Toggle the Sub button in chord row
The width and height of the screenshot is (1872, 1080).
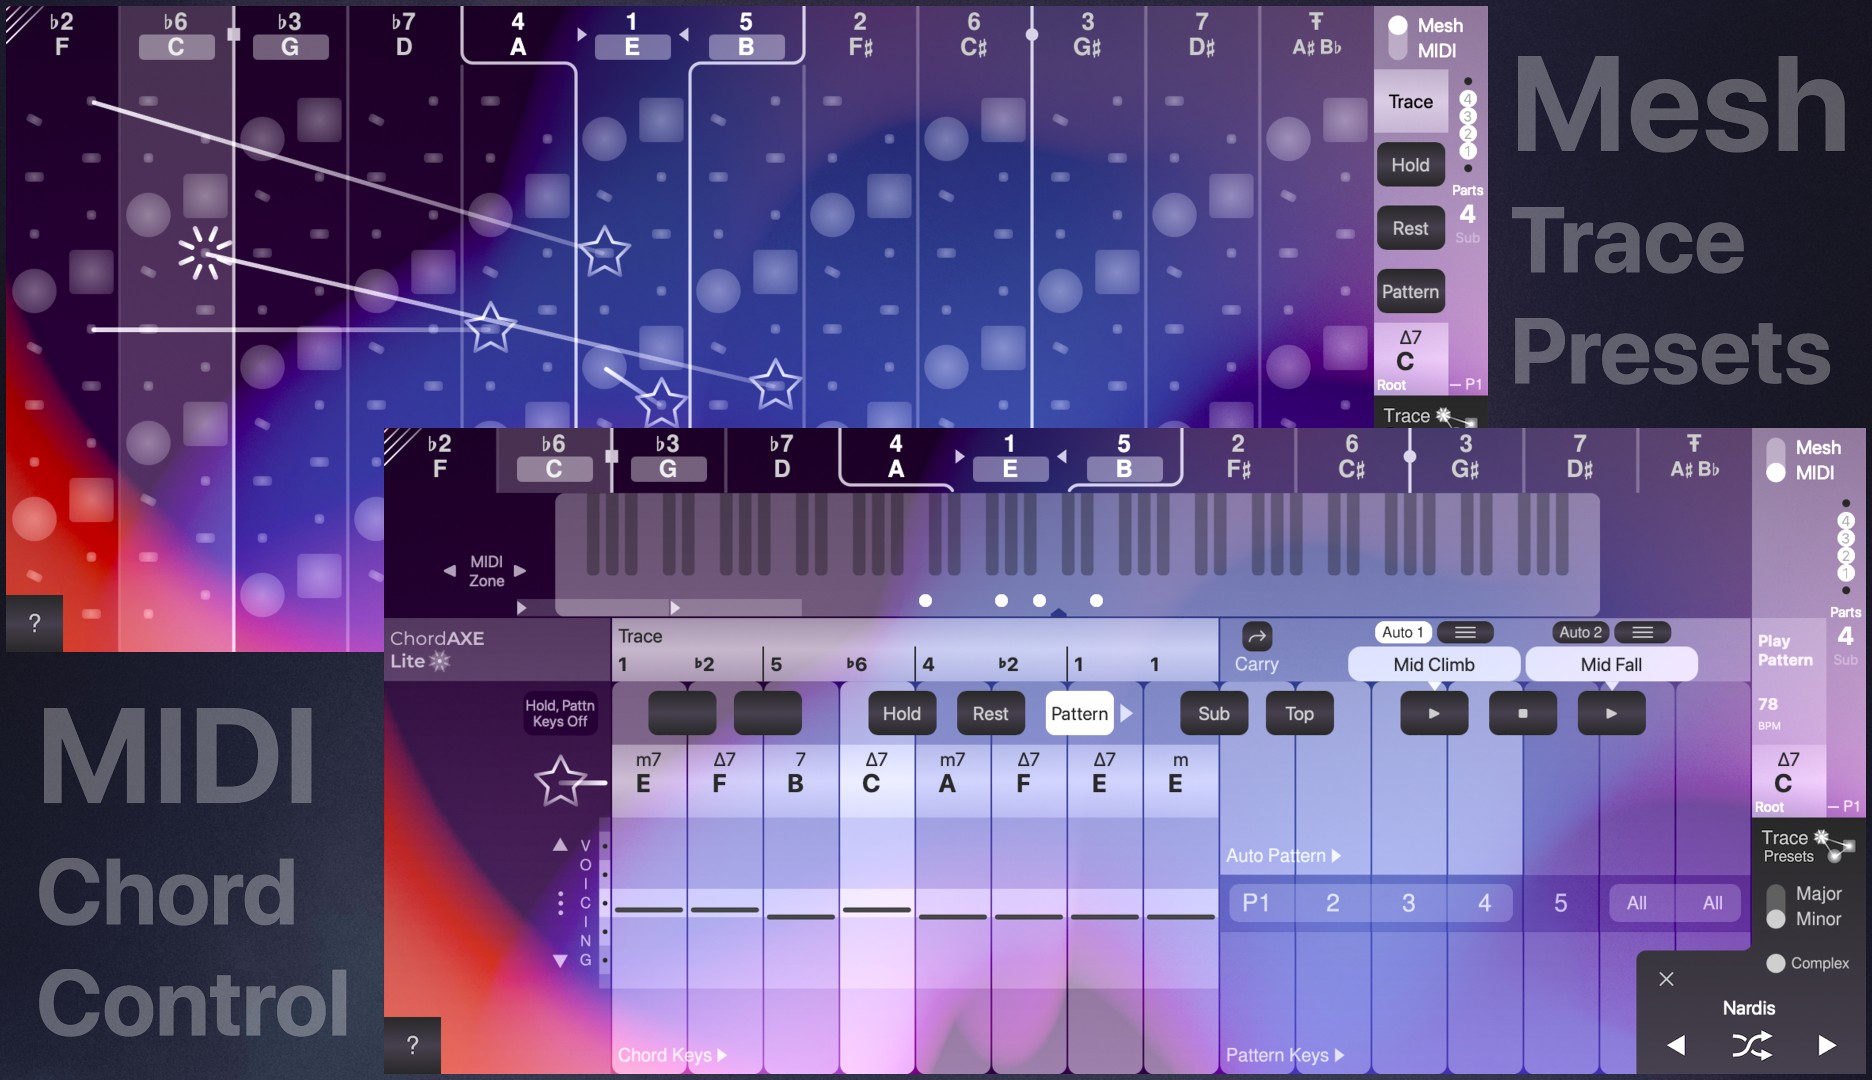coord(1214,713)
